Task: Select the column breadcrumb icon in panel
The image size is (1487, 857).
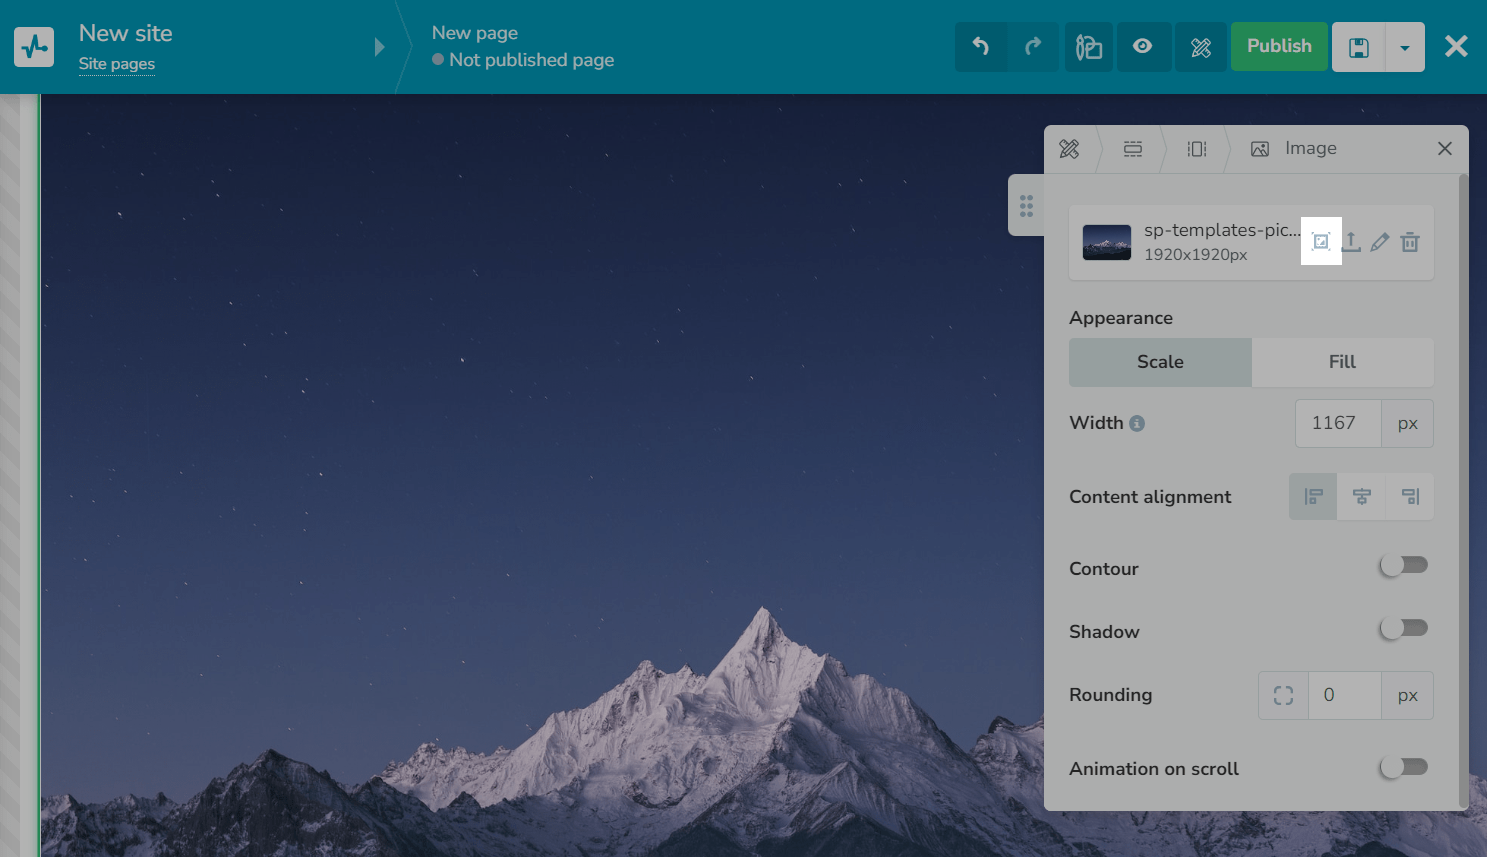Action: point(1197,149)
